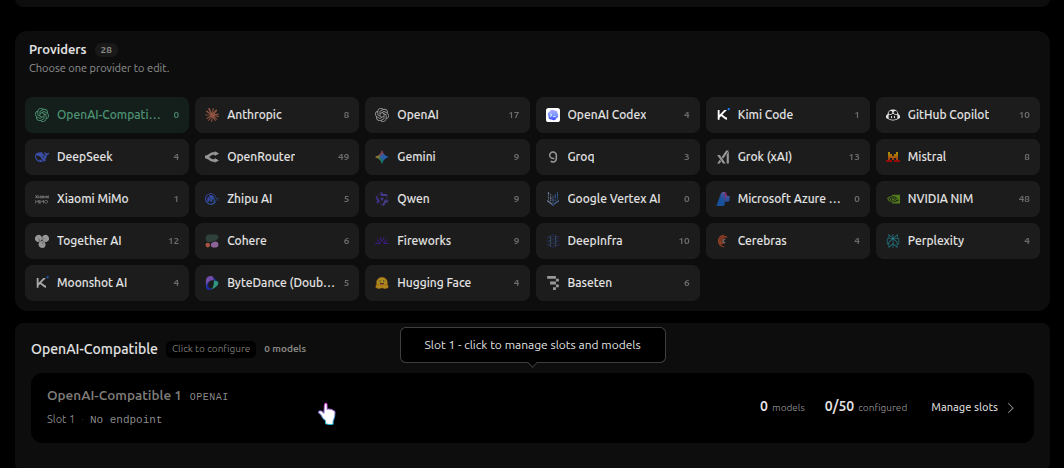Choose the Qwen provider name
The width and height of the screenshot is (1064, 468).
tap(413, 199)
